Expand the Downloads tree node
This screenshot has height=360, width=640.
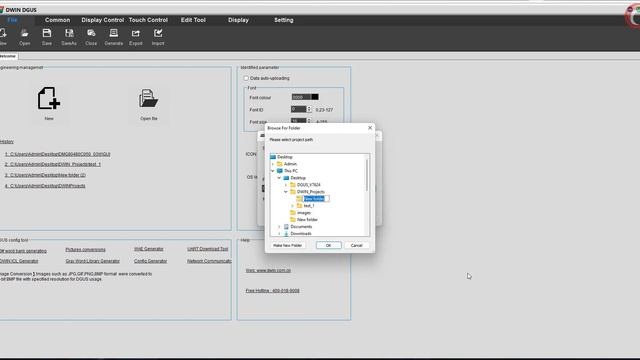(280, 233)
